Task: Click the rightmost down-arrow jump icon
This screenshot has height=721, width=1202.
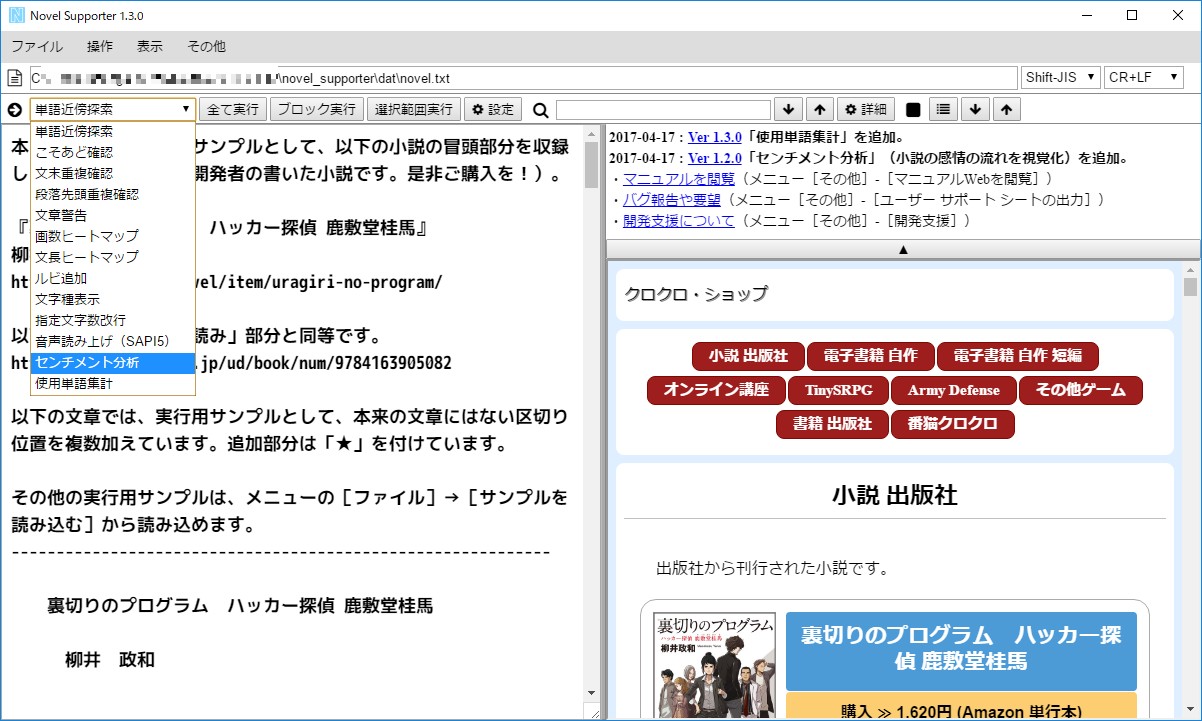Action: click(x=974, y=109)
